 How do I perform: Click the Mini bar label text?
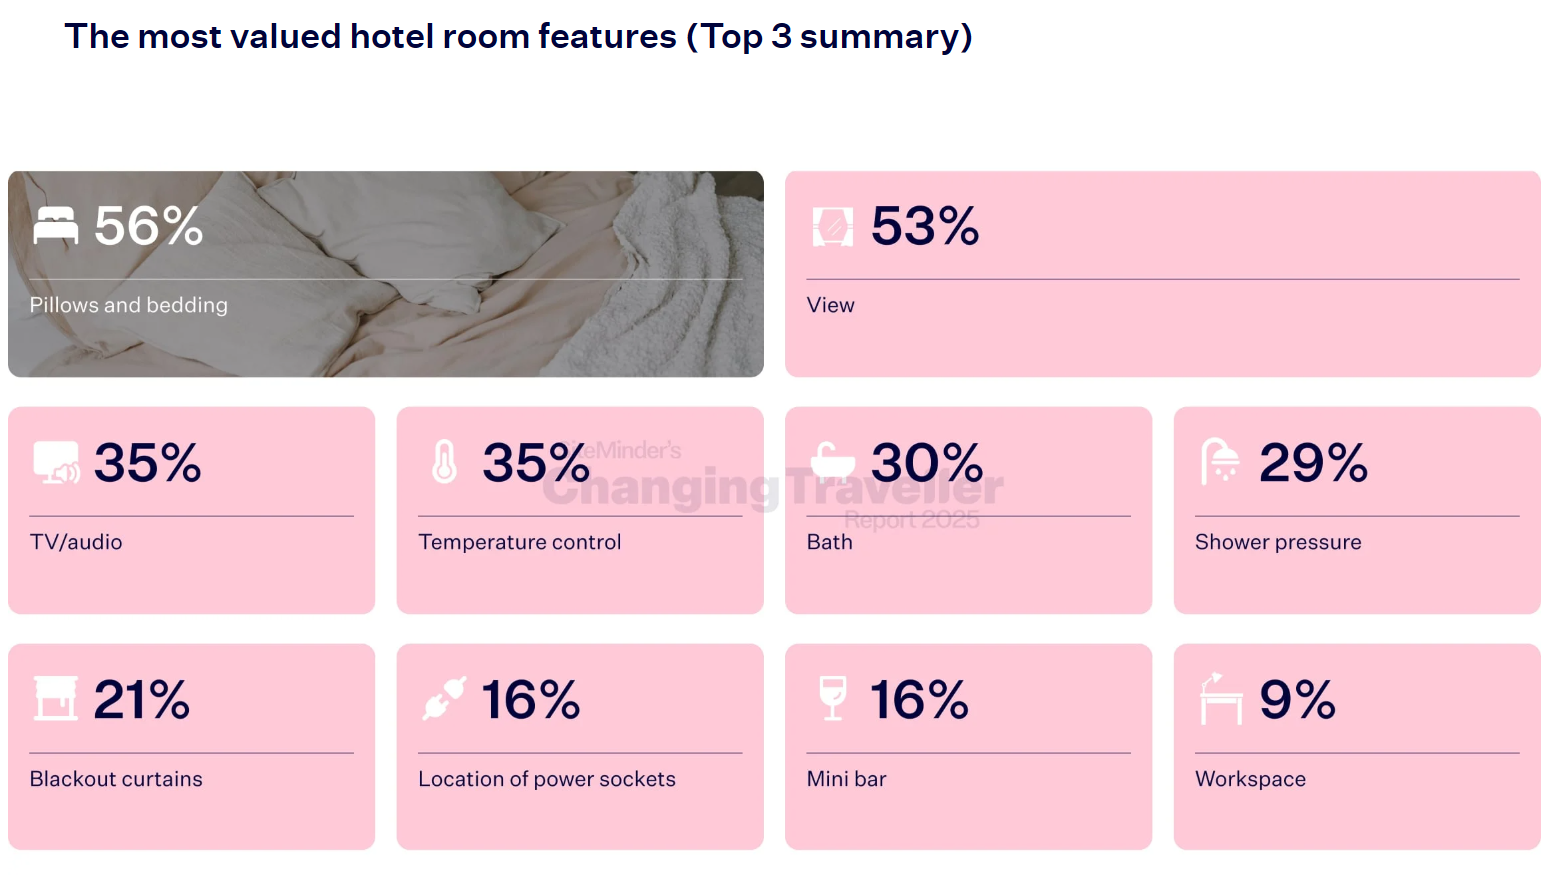[x=846, y=779]
